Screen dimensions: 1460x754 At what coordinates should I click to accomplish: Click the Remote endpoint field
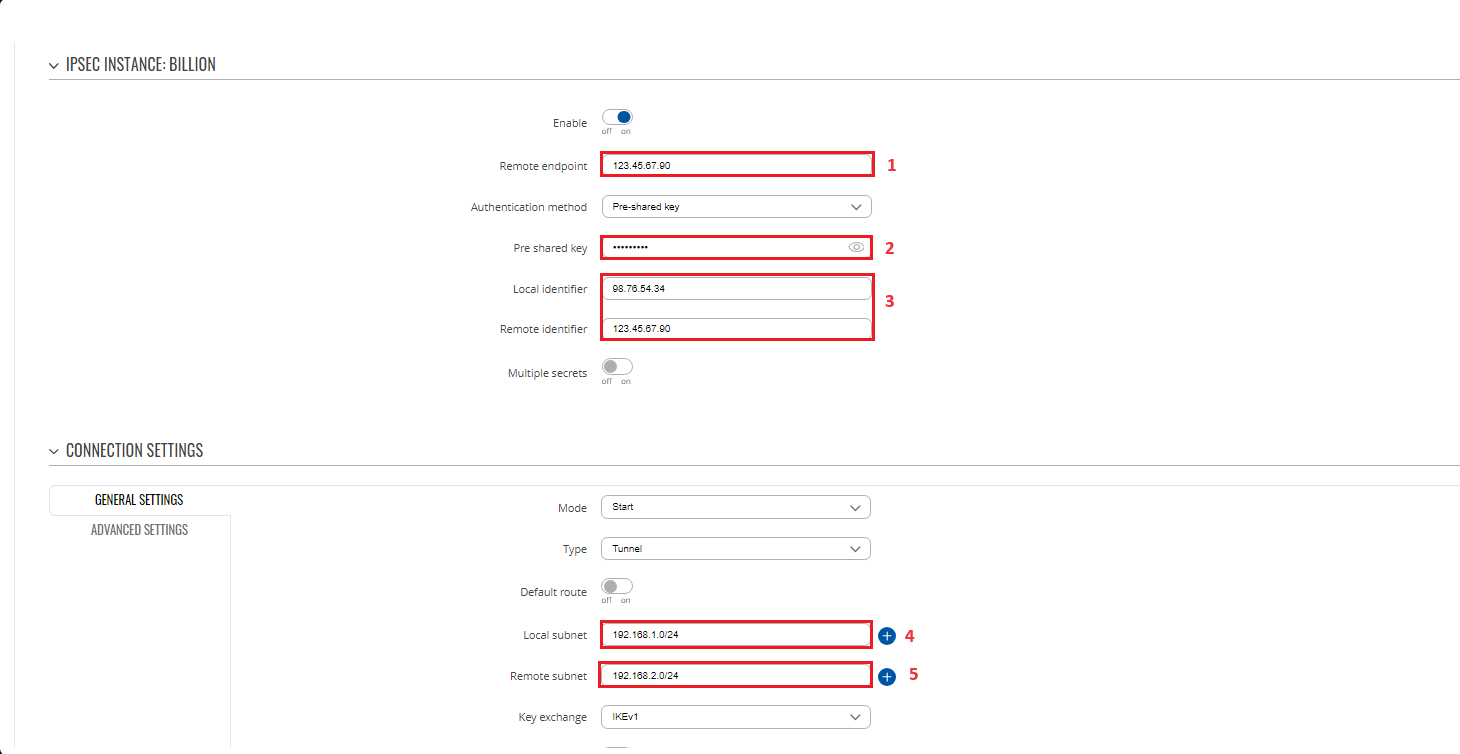point(736,165)
